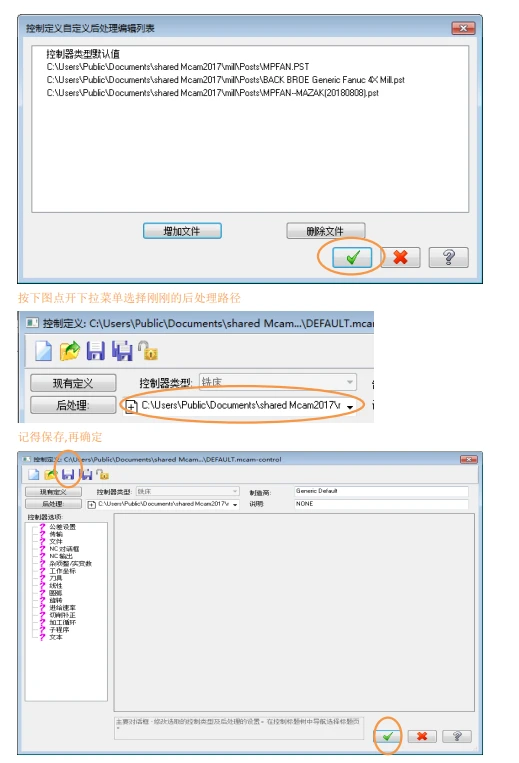Close the bottom control definition dialog
Screen dimensions: 519x763
[468, 459]
